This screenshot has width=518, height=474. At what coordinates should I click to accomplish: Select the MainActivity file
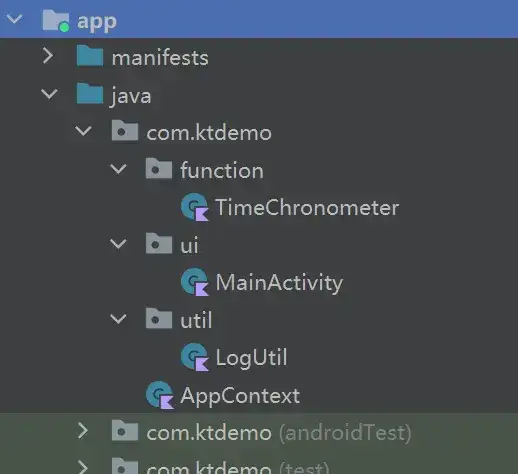pos(279,283)
